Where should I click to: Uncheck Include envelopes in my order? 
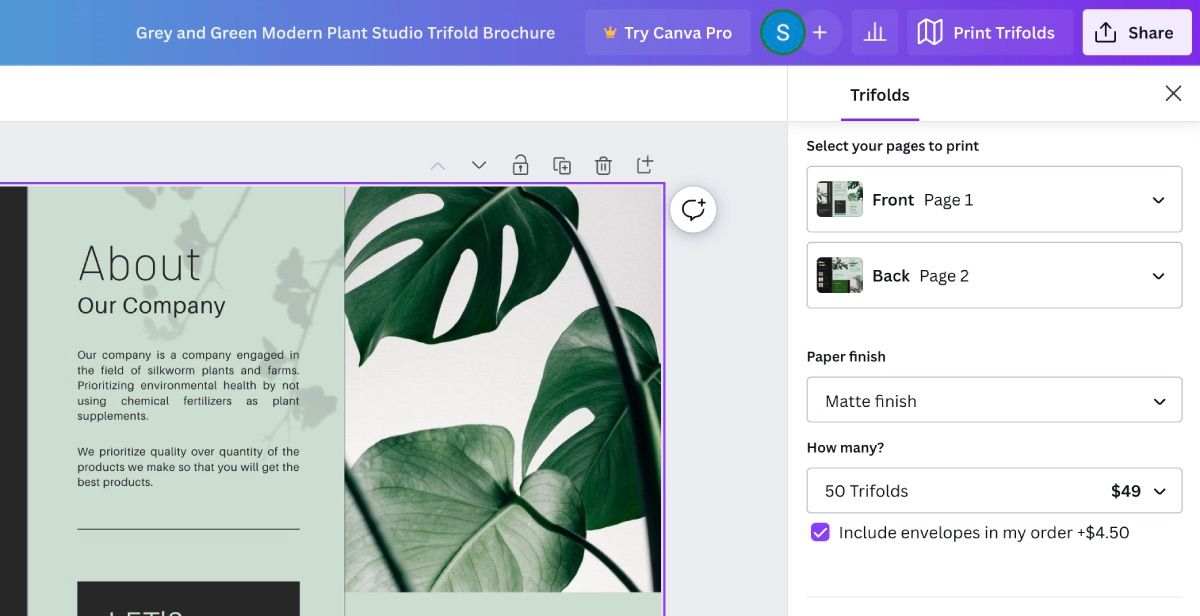[820, 532]
